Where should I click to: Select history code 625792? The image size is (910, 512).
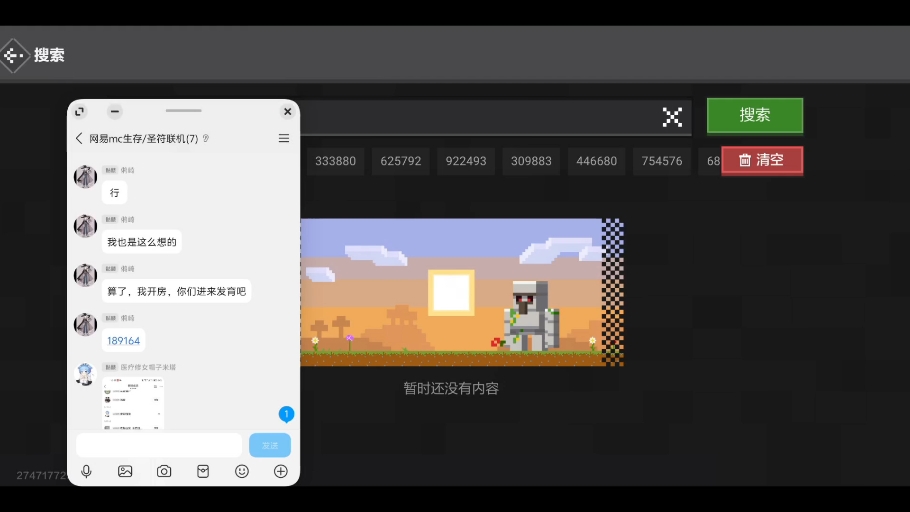pos(400,161)
